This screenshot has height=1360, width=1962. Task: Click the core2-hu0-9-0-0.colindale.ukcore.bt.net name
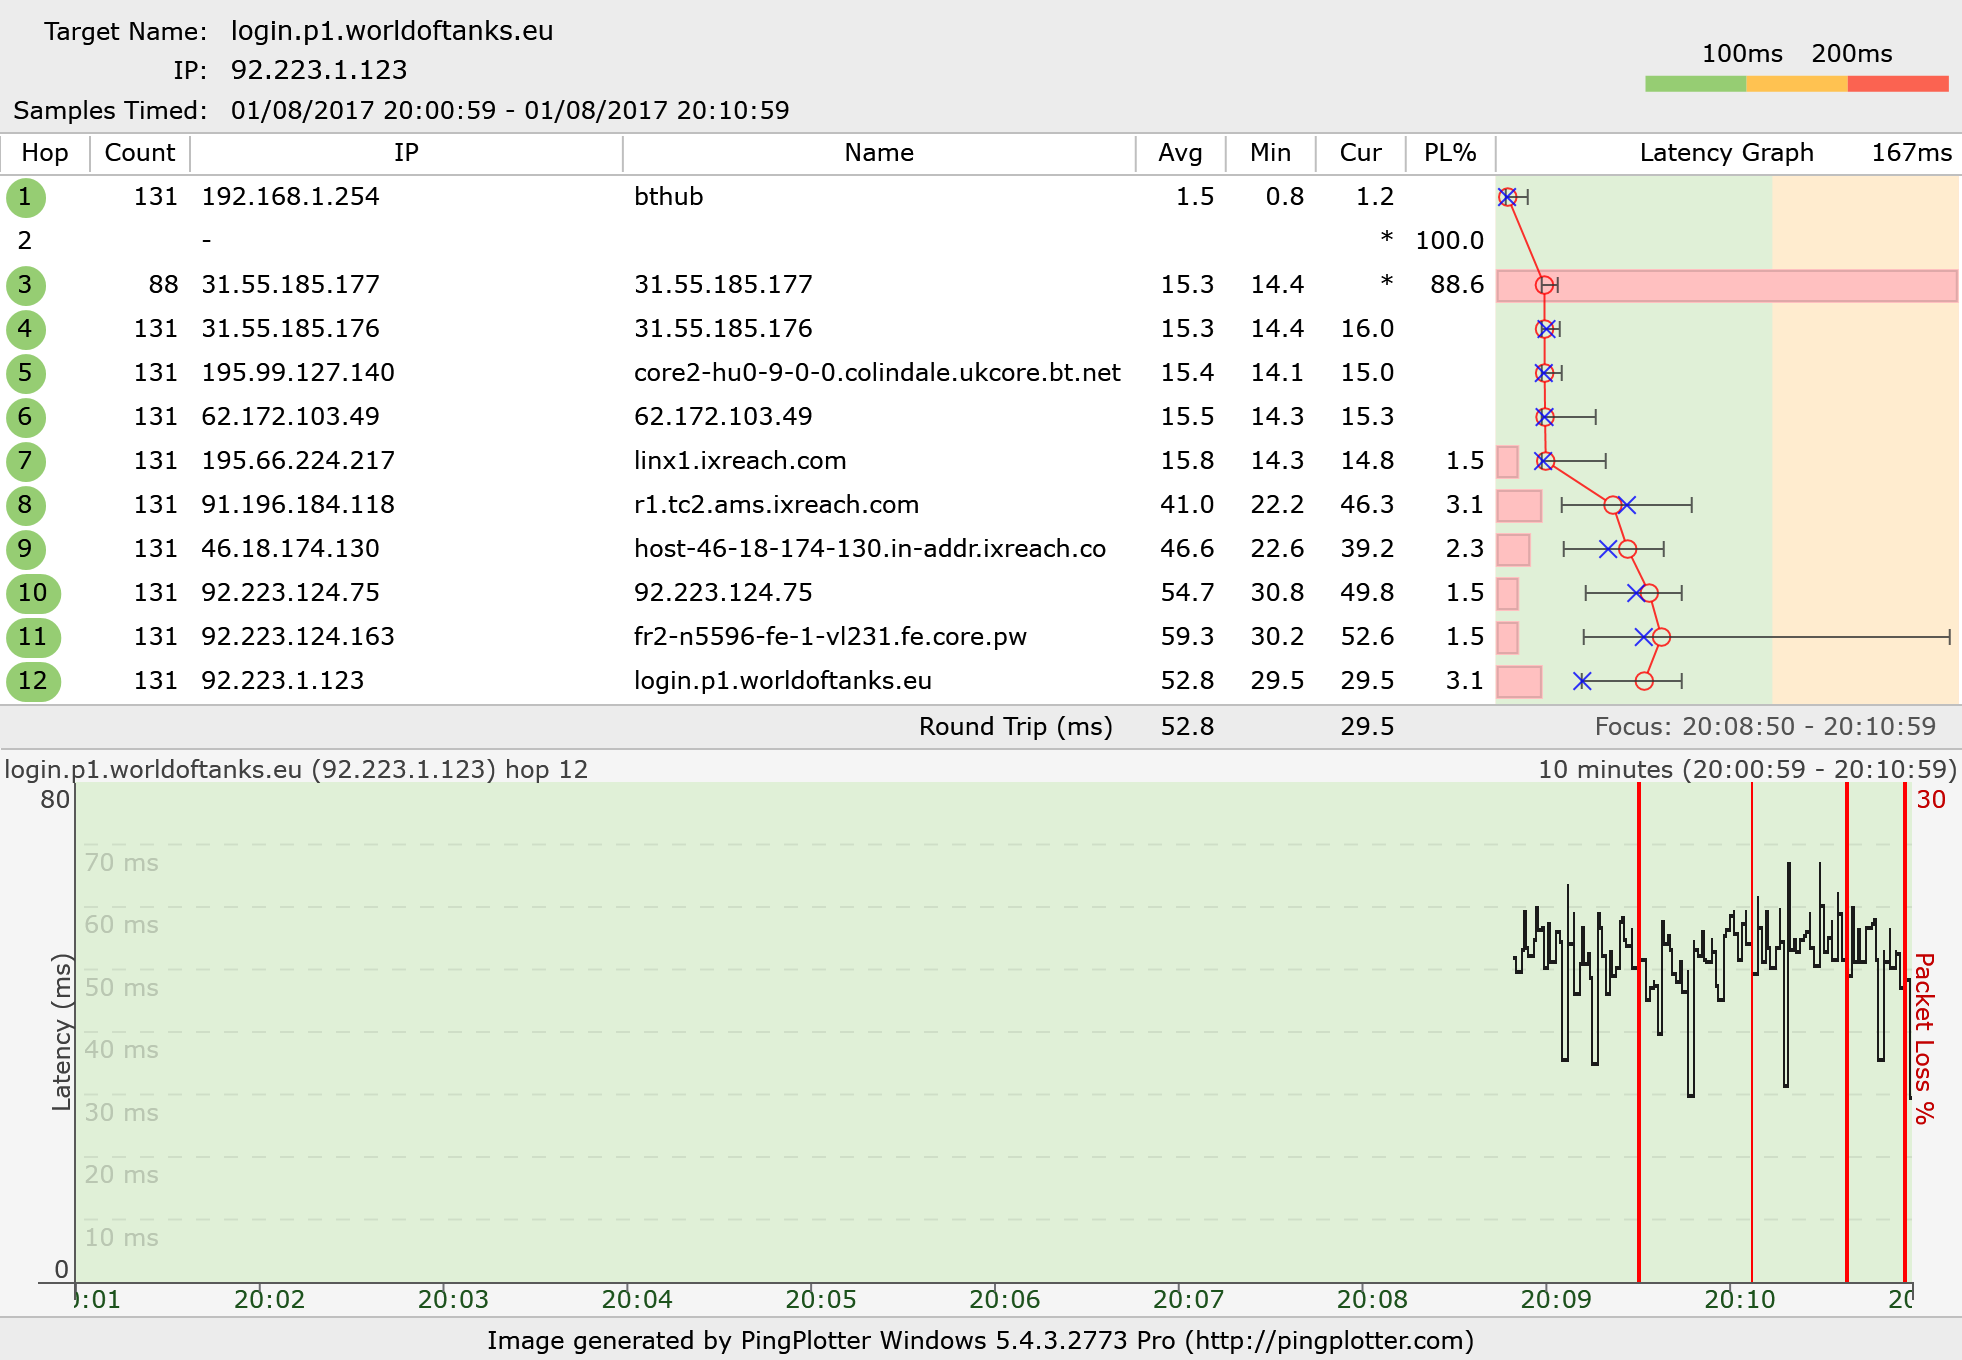(x=877, y=373)
